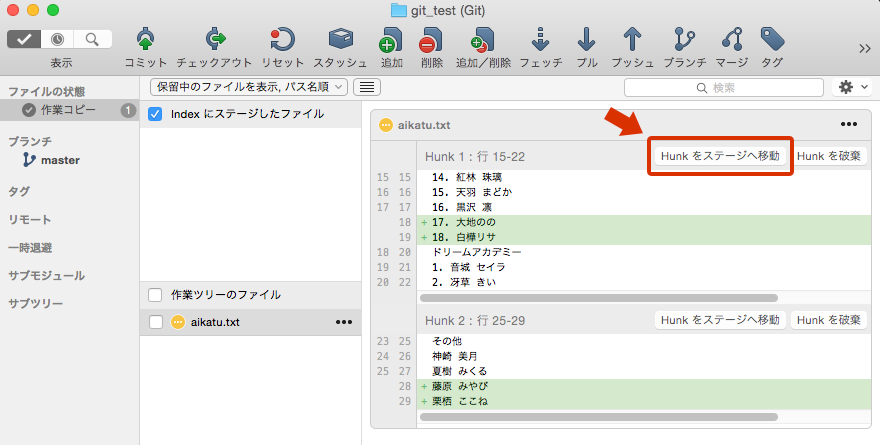The height and width of the screenshot is (445, 880).
Task: Click the modified status icon in the diff header
Action: point(386,125)
